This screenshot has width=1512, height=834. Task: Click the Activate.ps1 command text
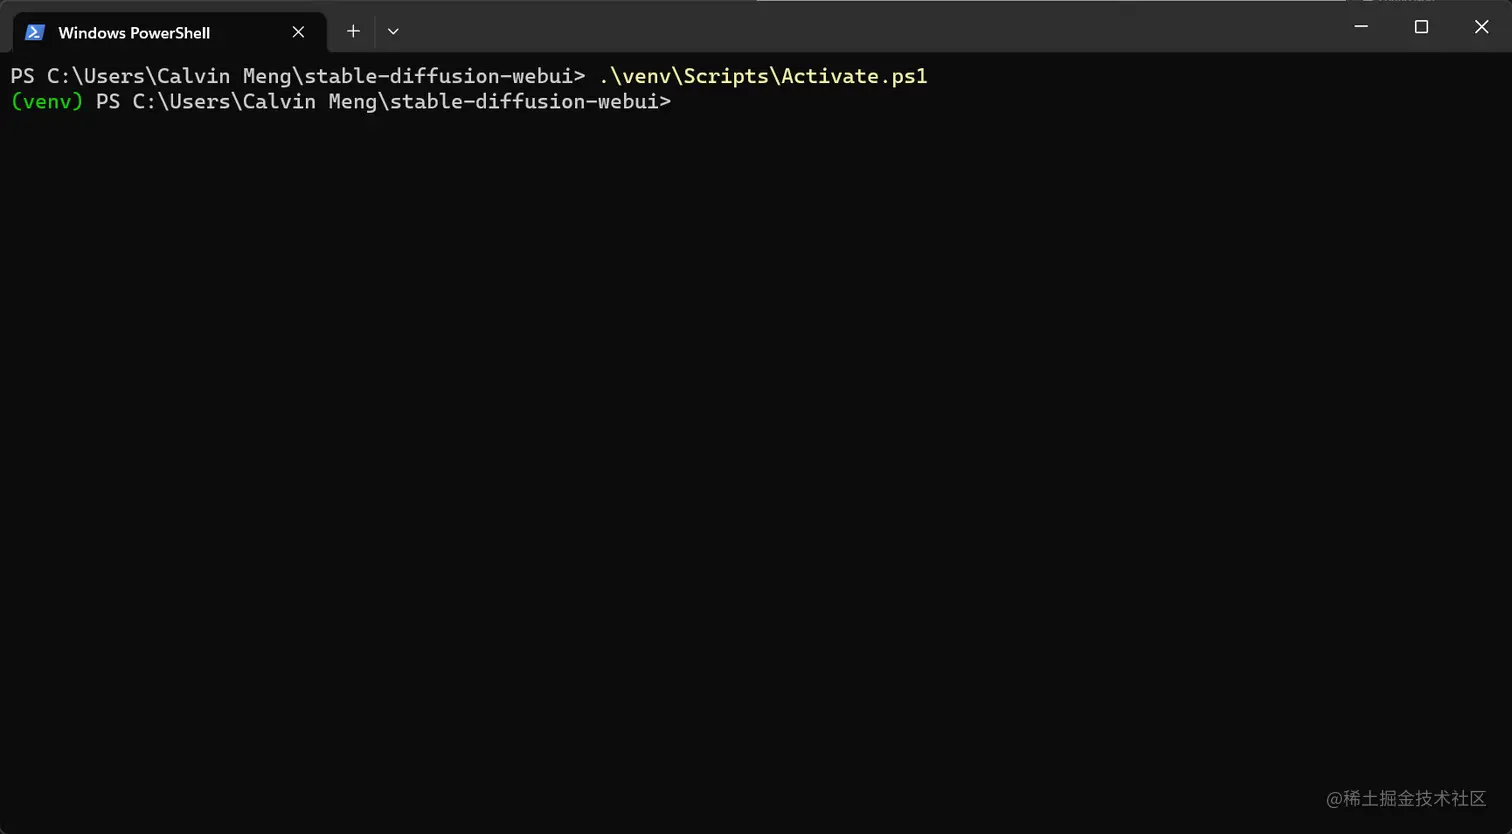coord(763,76)
